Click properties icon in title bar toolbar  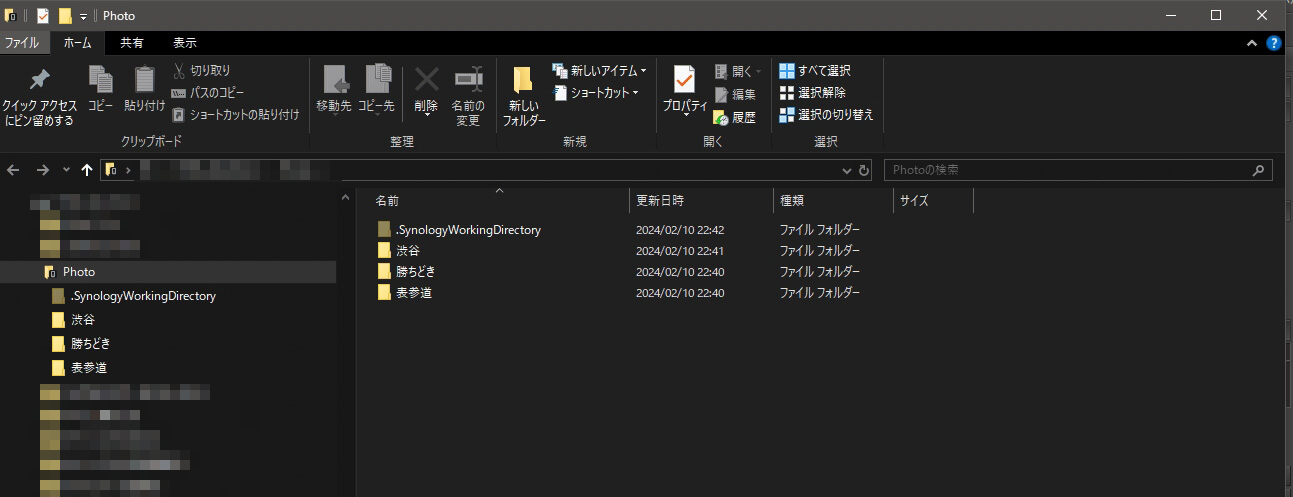42,16
